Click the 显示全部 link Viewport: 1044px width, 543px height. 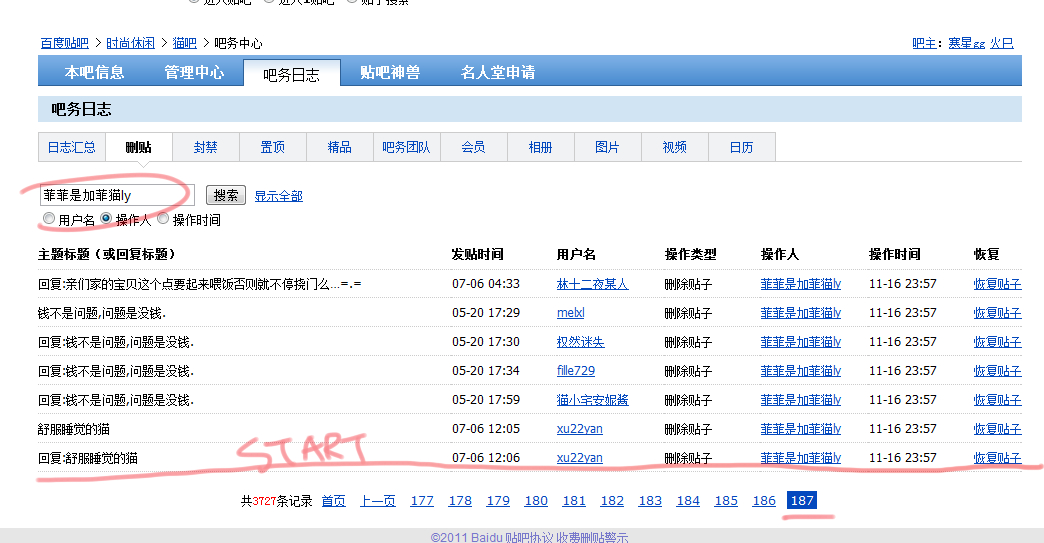278,196
